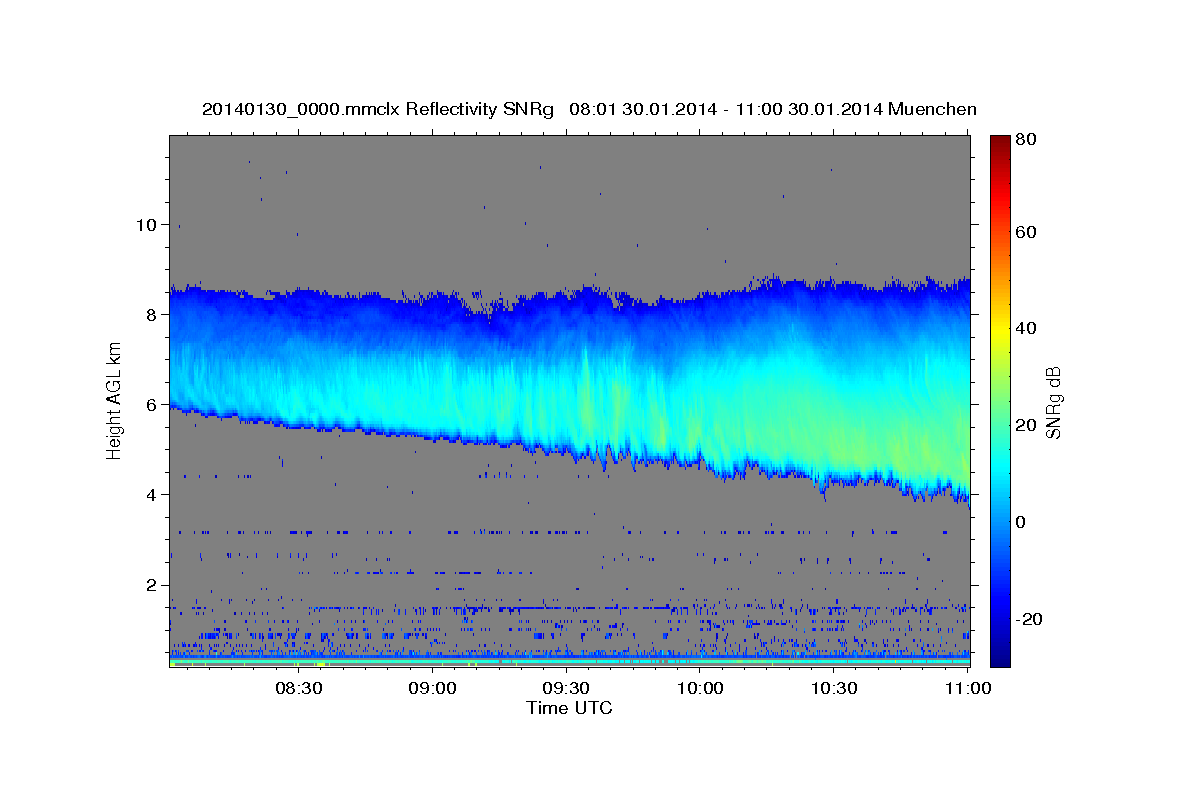This screenshot has width=1200, height=800.
Task: Click the colorbar value 80
Action: click(1025, 140)
